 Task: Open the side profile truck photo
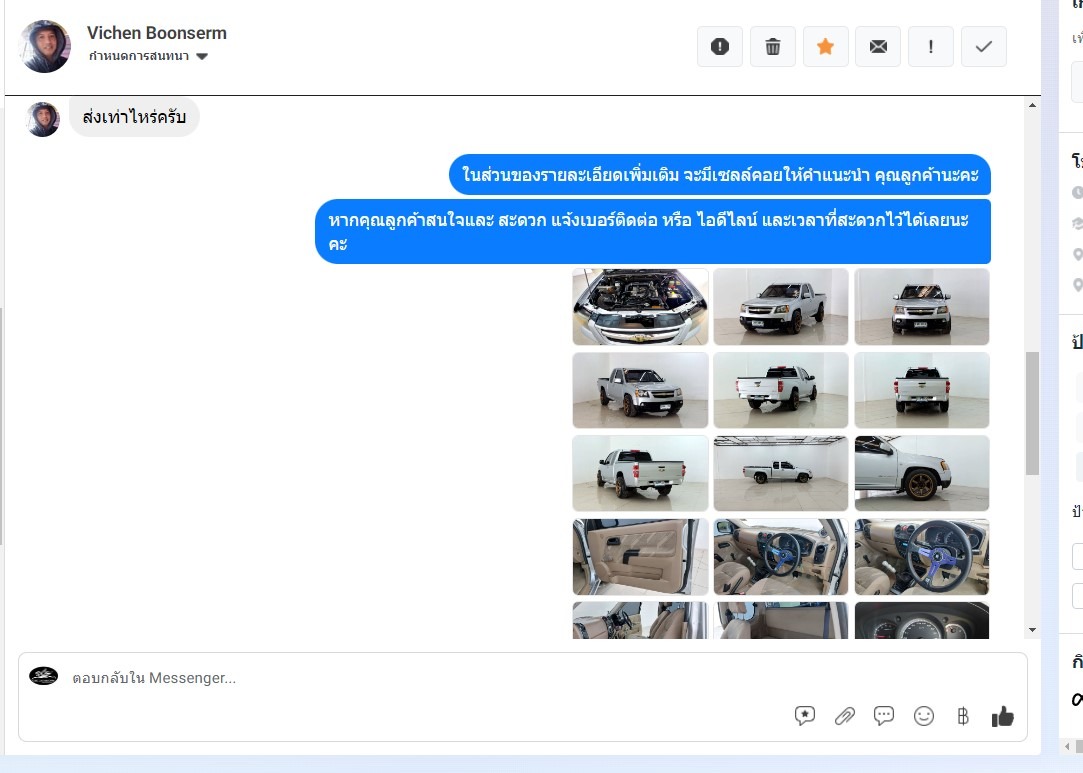[780, 473]
